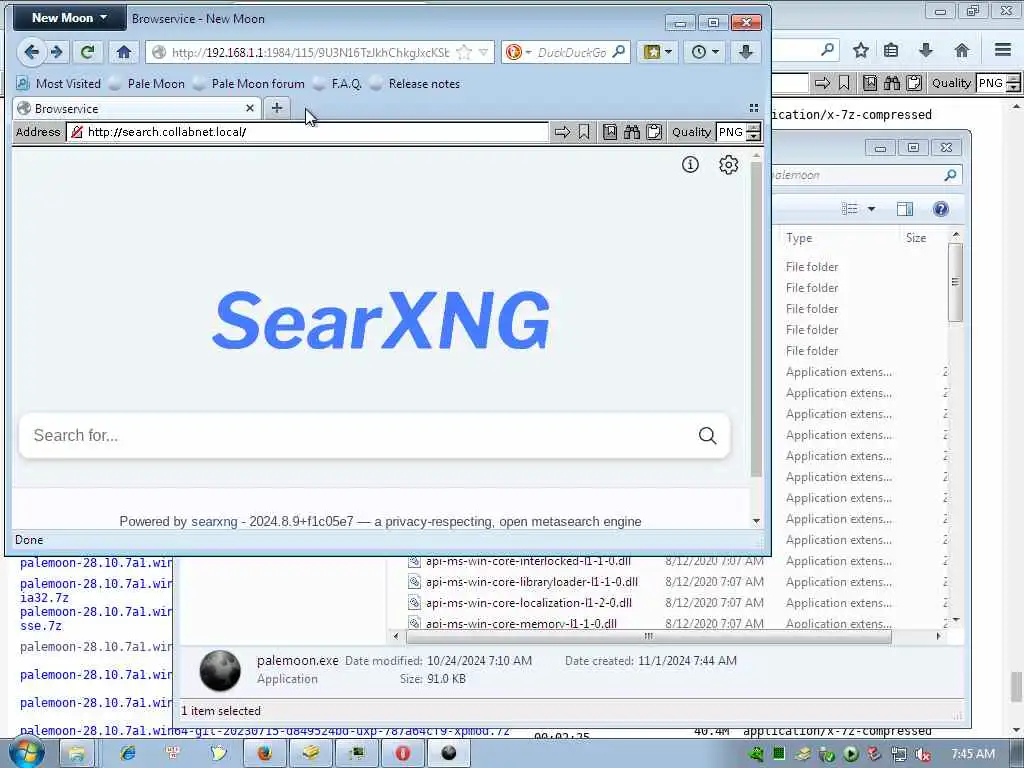This screenshot has height=768, width=1024.
Task: Go back in the New Moon browser
Action: [x=31, y=52]
